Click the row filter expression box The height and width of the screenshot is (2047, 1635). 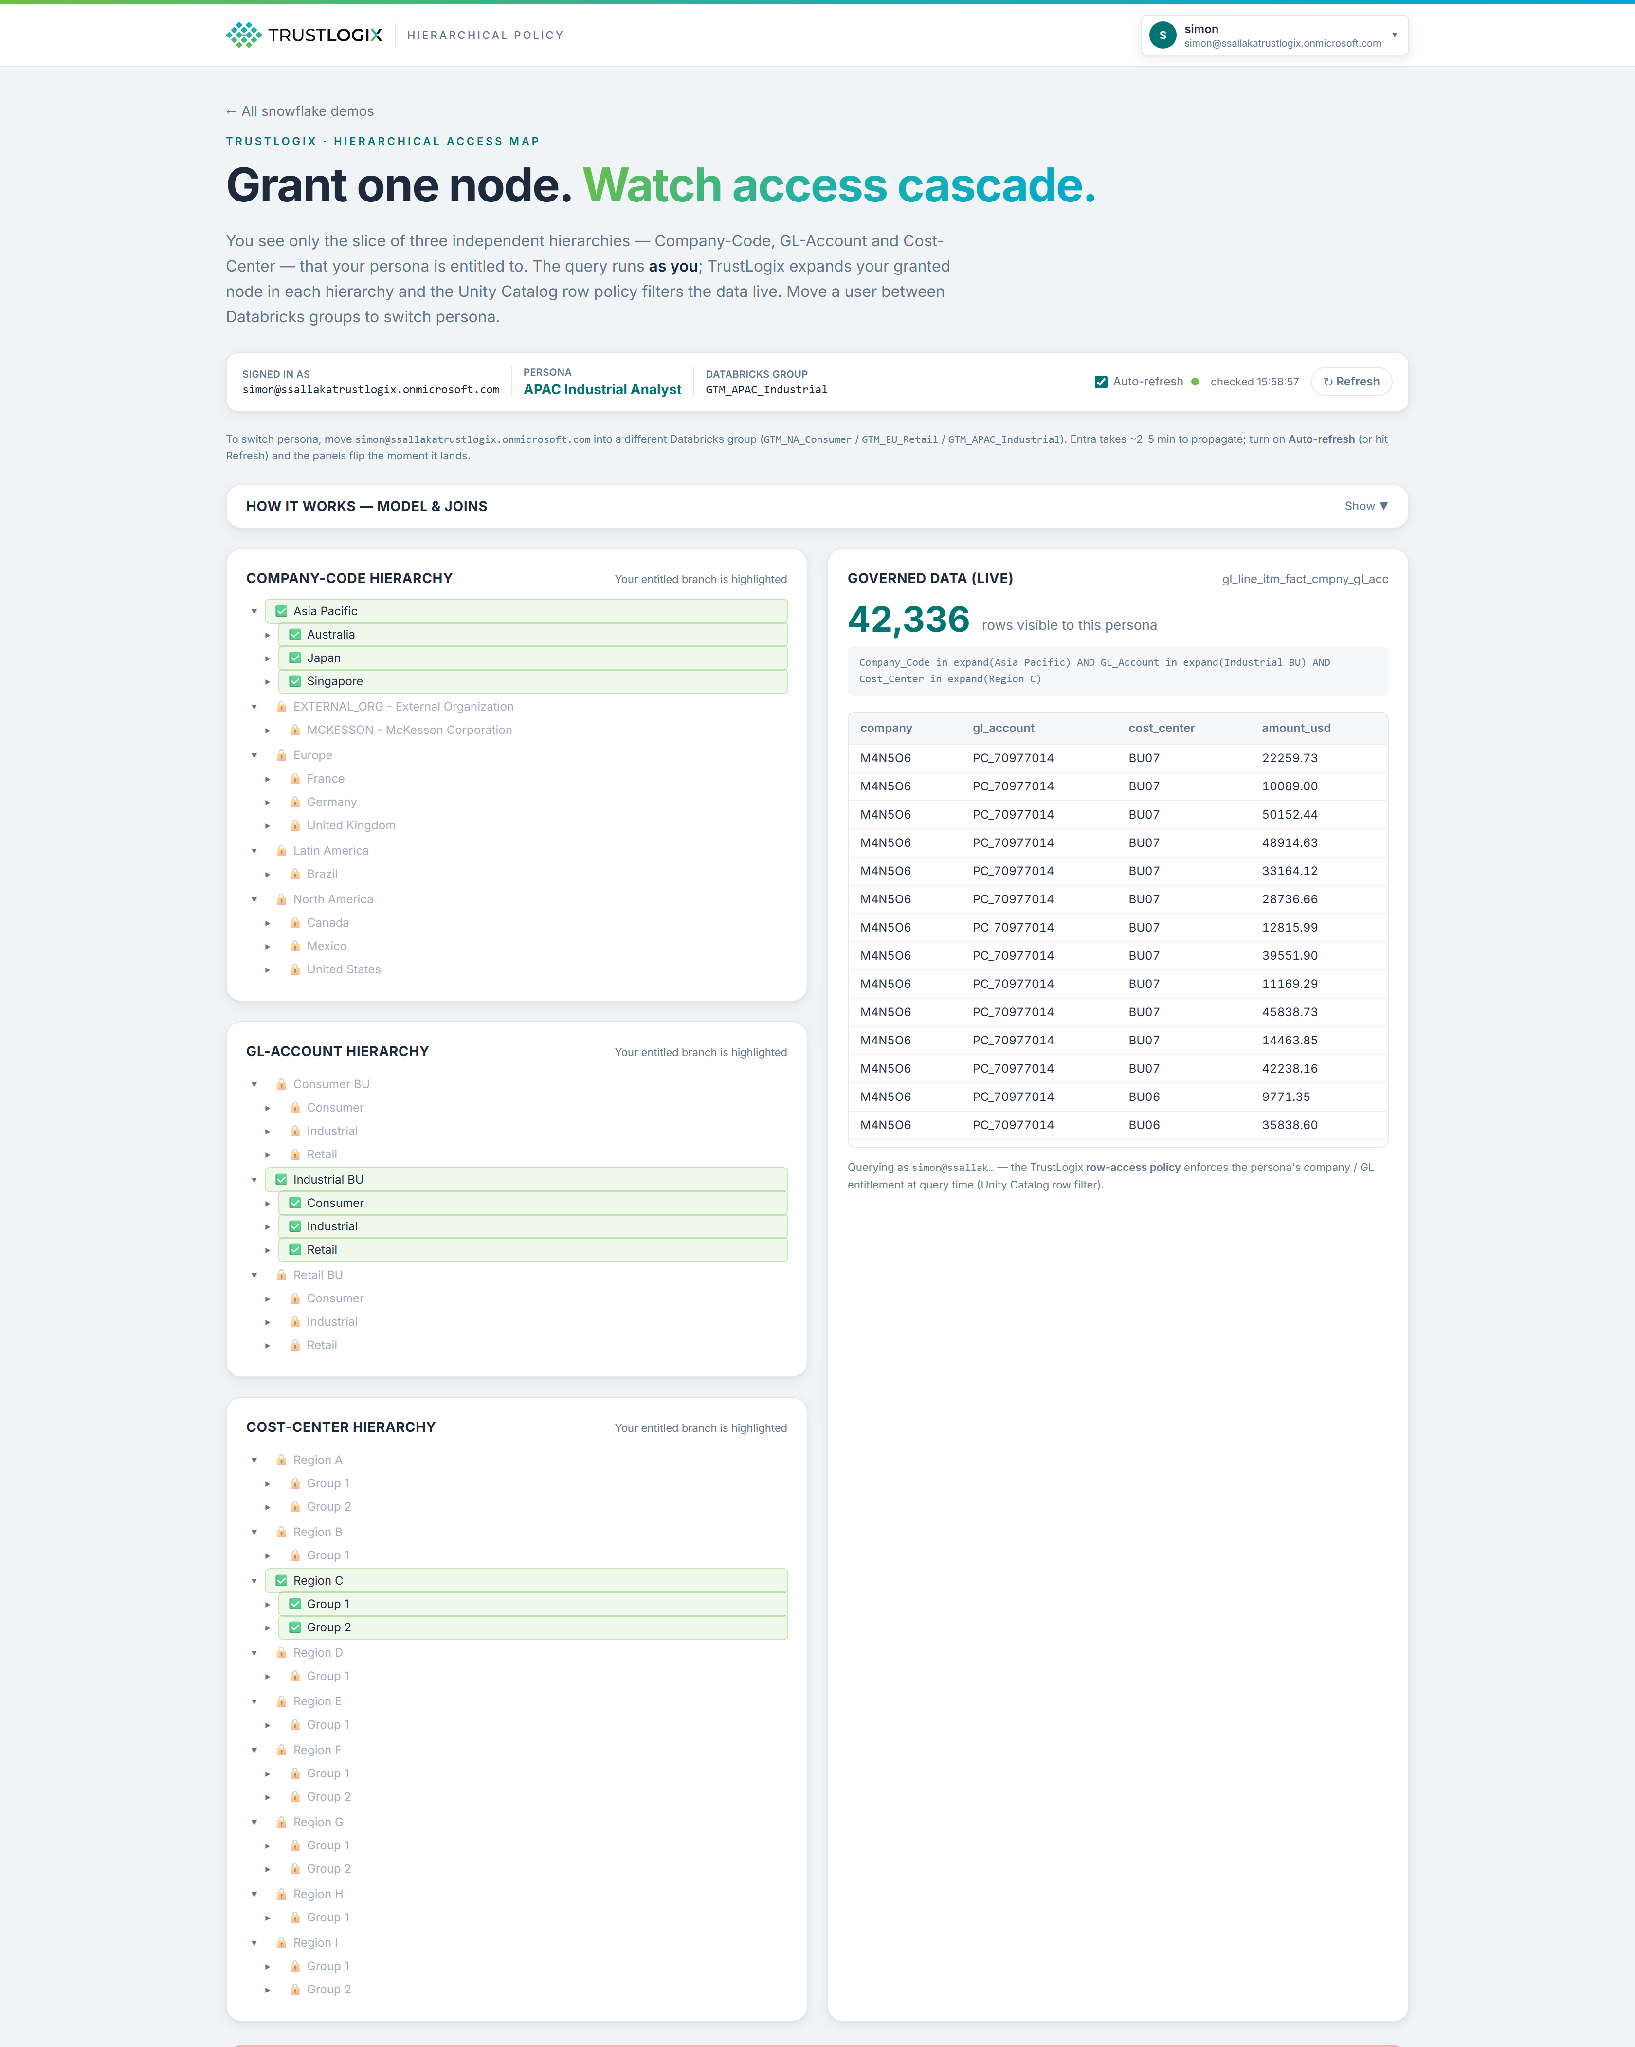1118,671
